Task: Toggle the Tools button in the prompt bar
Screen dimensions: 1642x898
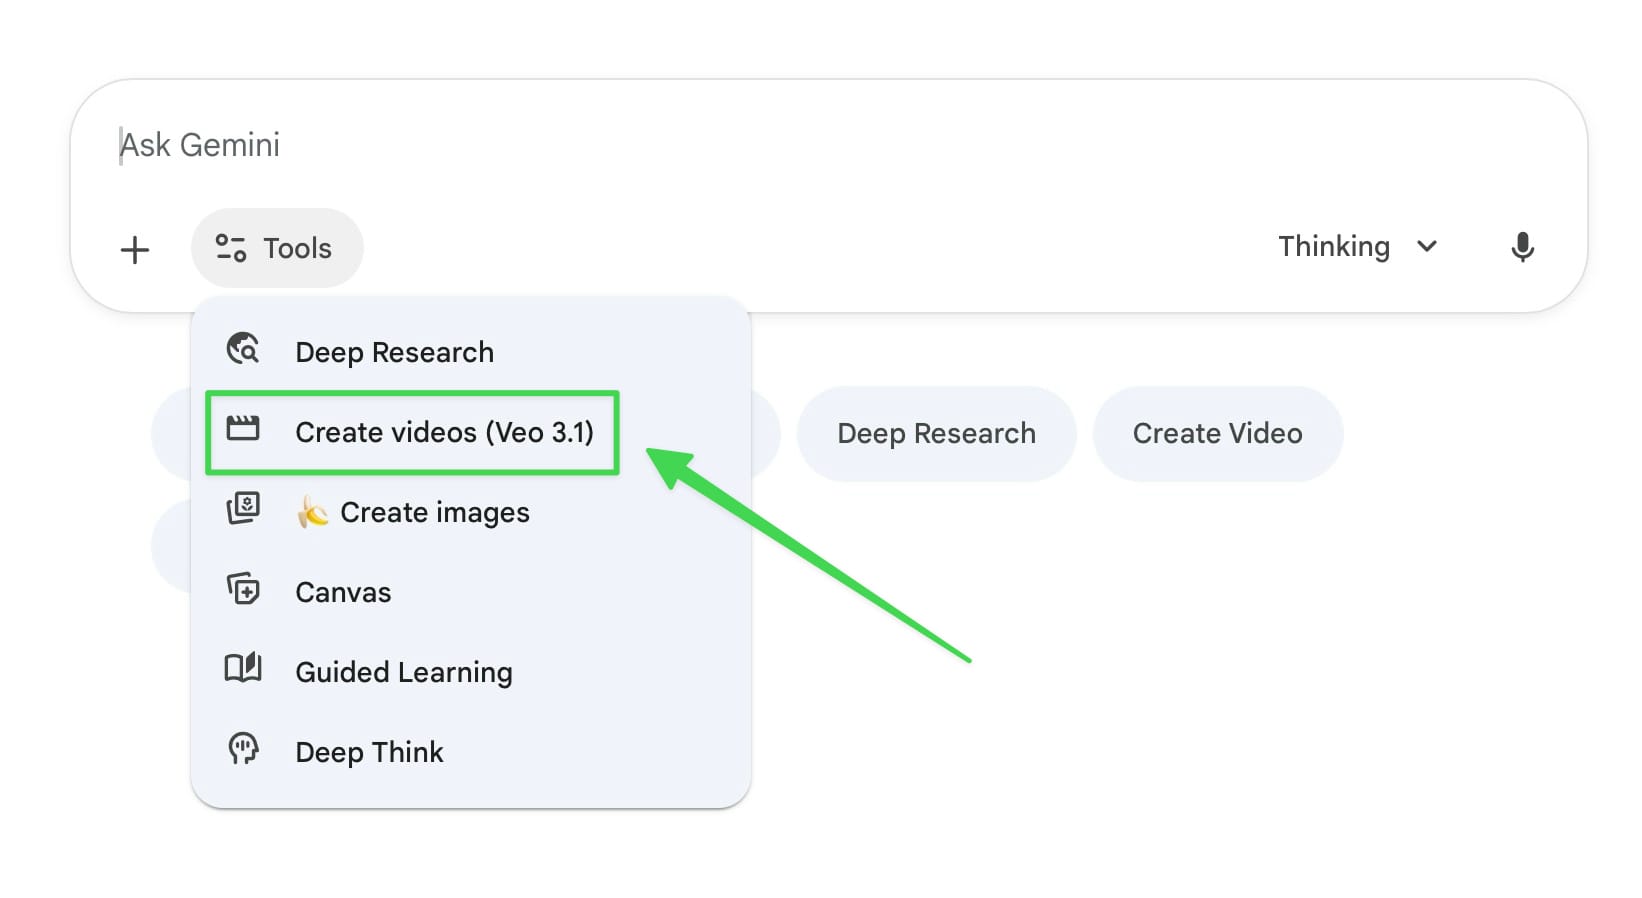Action: coord(277,248)
